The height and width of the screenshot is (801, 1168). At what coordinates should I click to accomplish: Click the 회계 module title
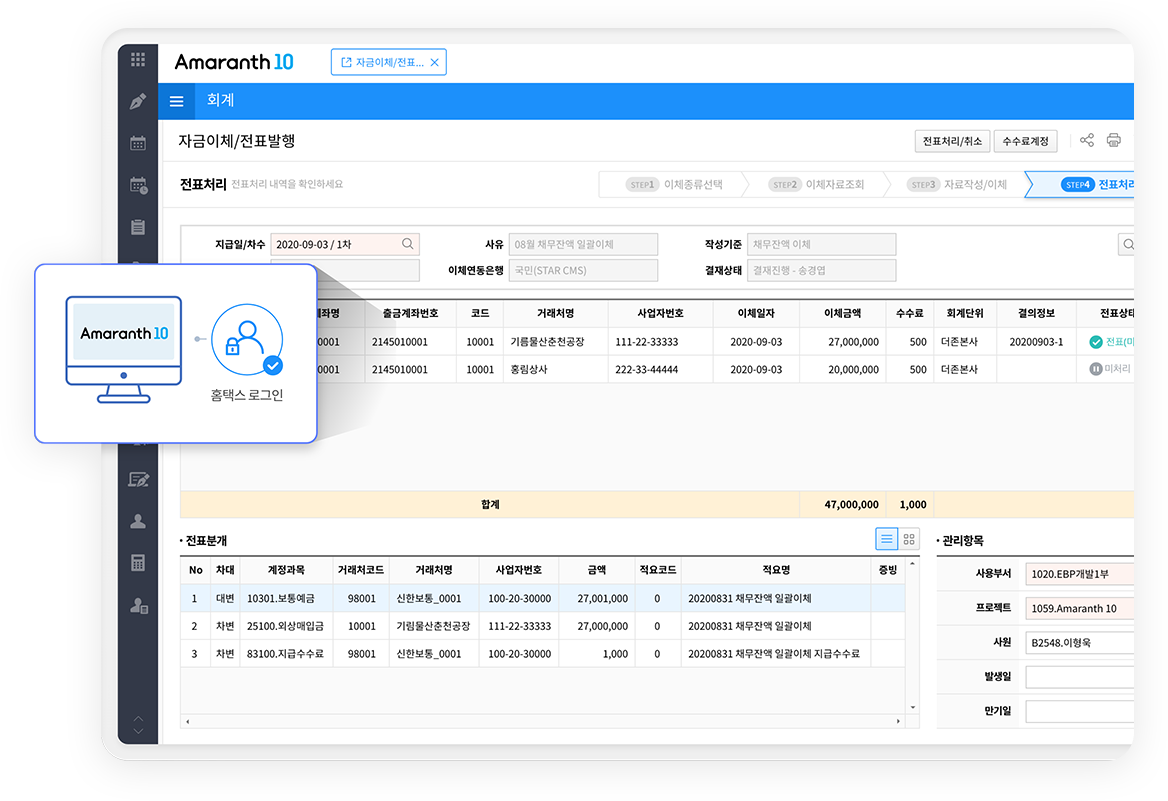click(220, 101)
